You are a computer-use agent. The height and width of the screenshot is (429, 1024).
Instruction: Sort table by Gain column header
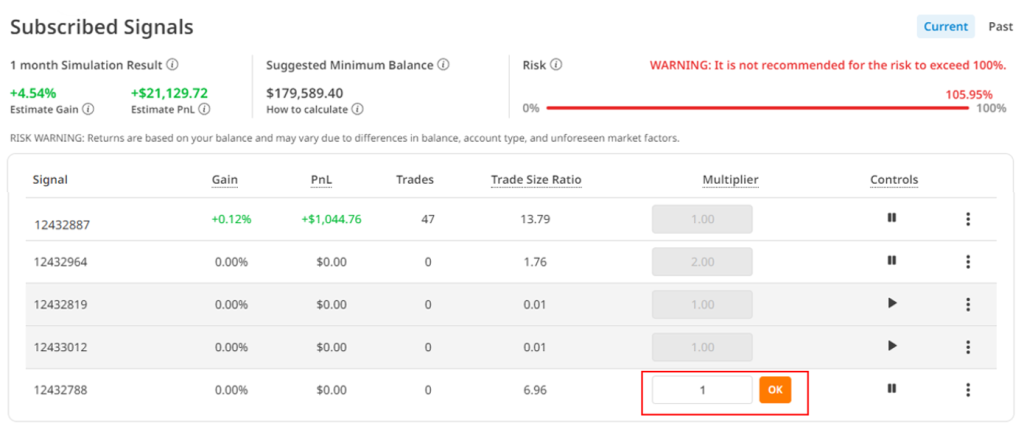(225, 180)
